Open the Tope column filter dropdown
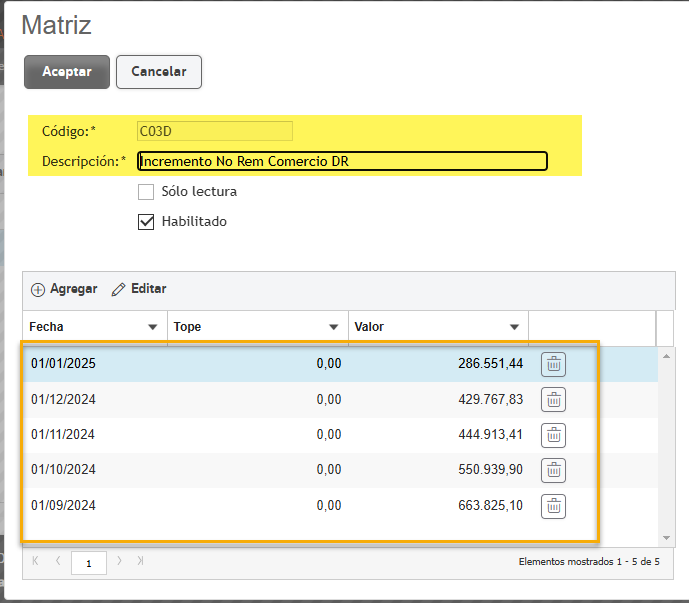This screenshot has height=603, width=689. (x=334, y=327)
